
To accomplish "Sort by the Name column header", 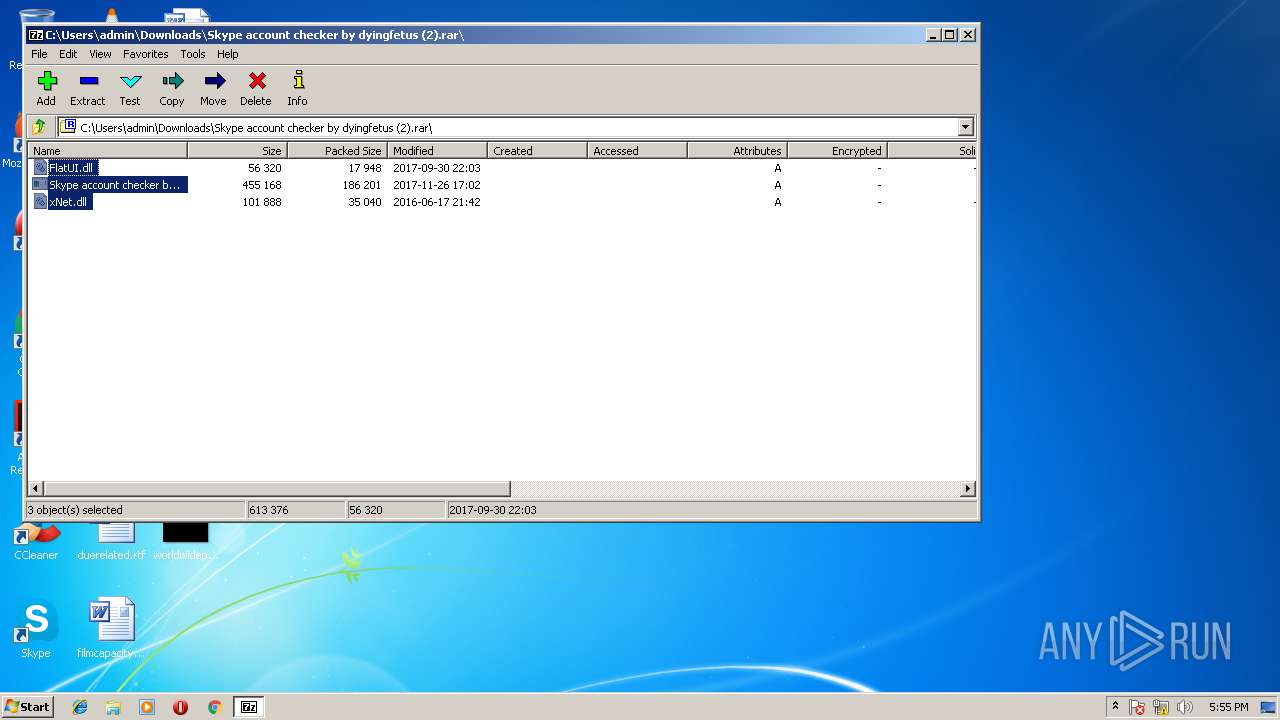I will tap(108, 151).
